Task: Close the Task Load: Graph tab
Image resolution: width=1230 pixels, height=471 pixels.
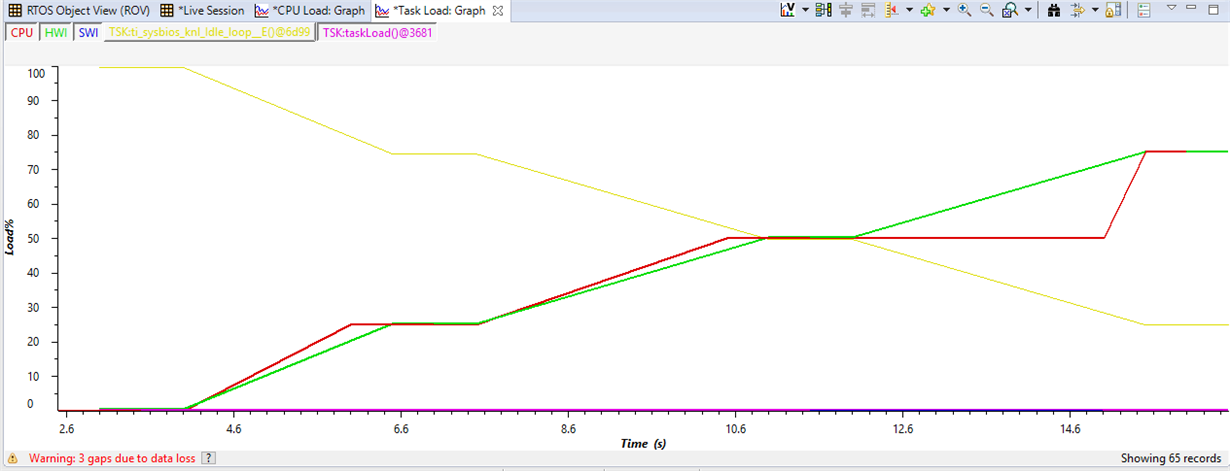Action: click(498, 10)
